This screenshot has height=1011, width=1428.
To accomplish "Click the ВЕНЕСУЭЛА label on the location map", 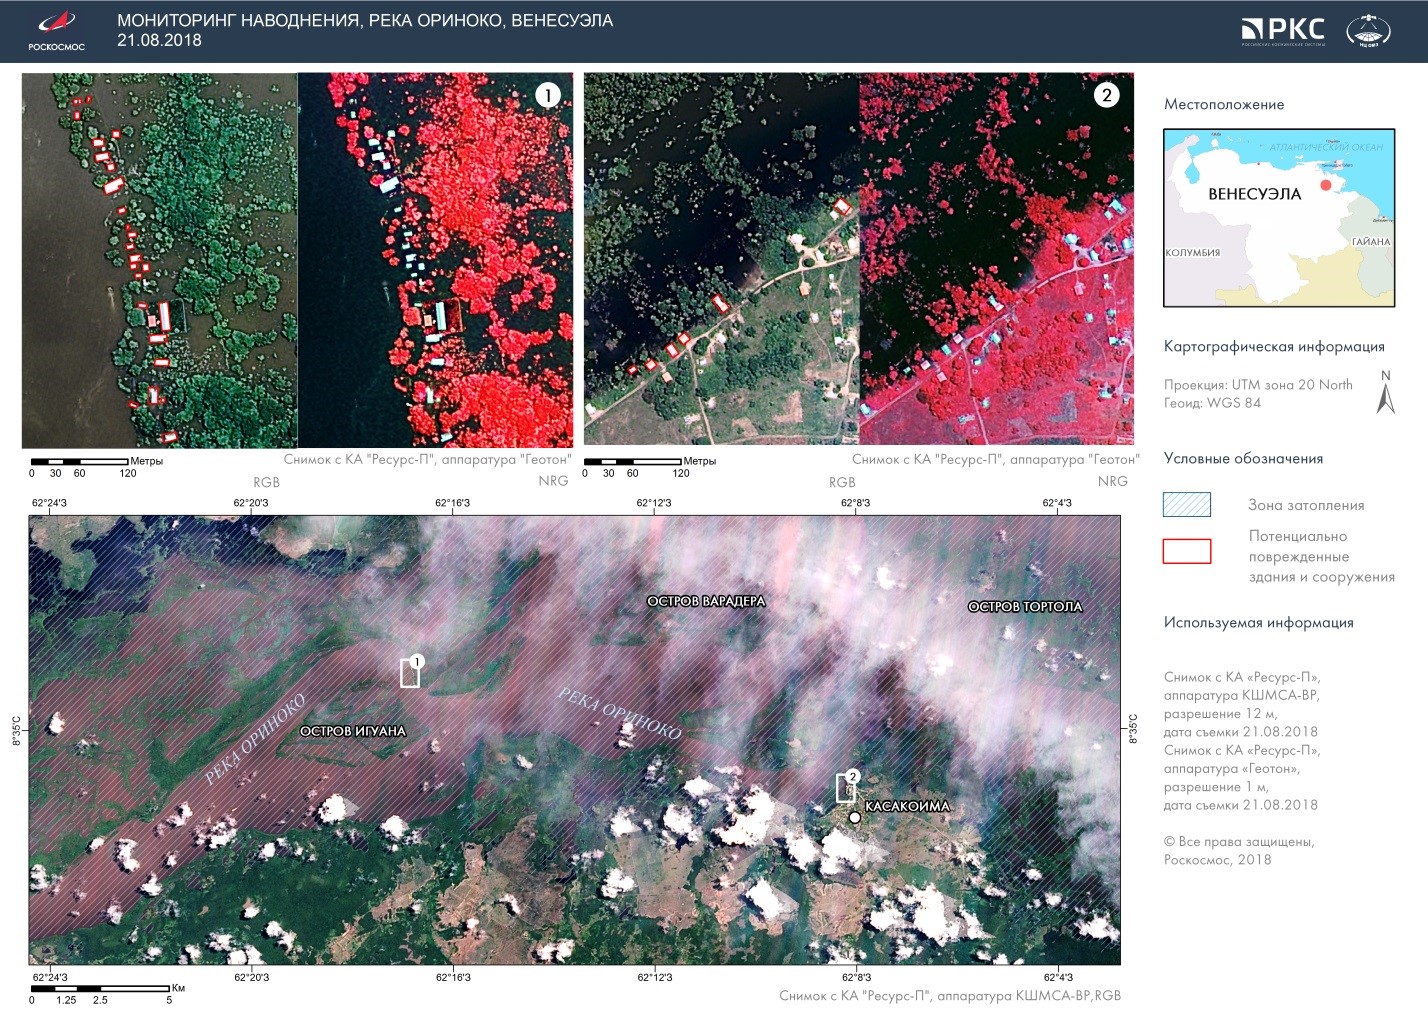I will click(1254, 194).
